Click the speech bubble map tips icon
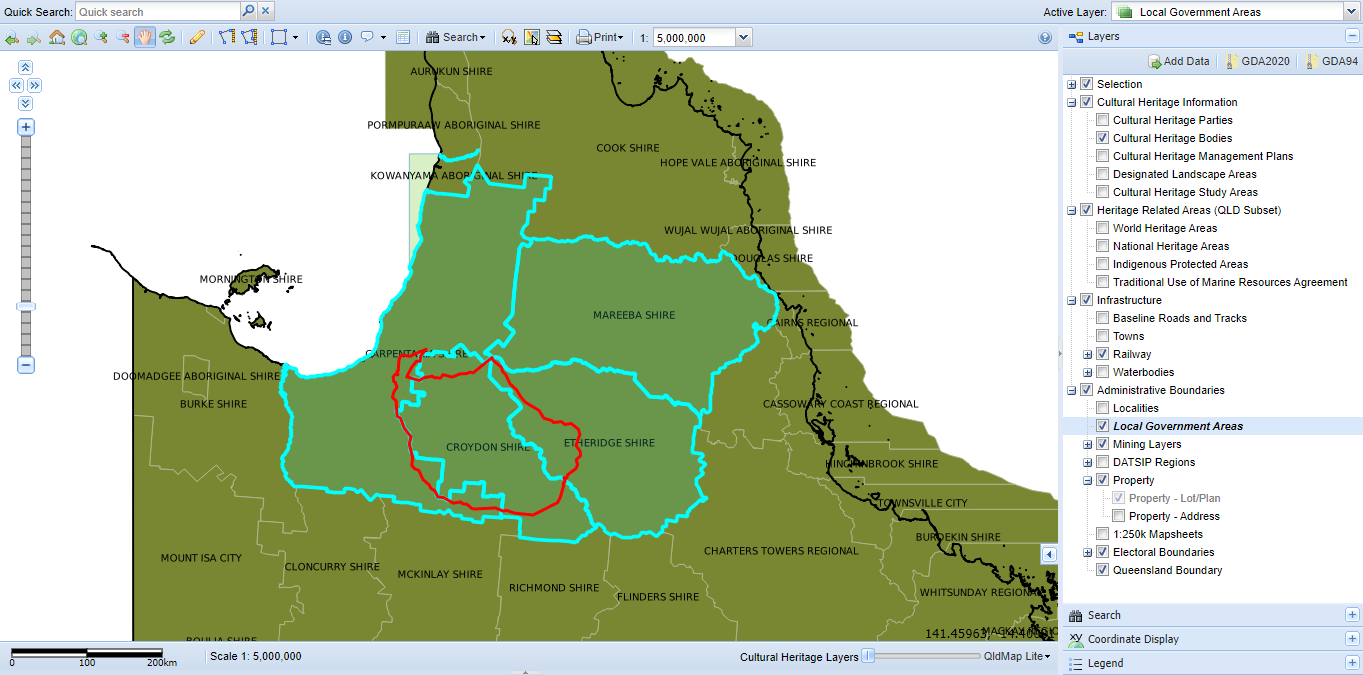Image resolution: width=1363 pixels, height=675 pixels. click(x=367, y=37)
